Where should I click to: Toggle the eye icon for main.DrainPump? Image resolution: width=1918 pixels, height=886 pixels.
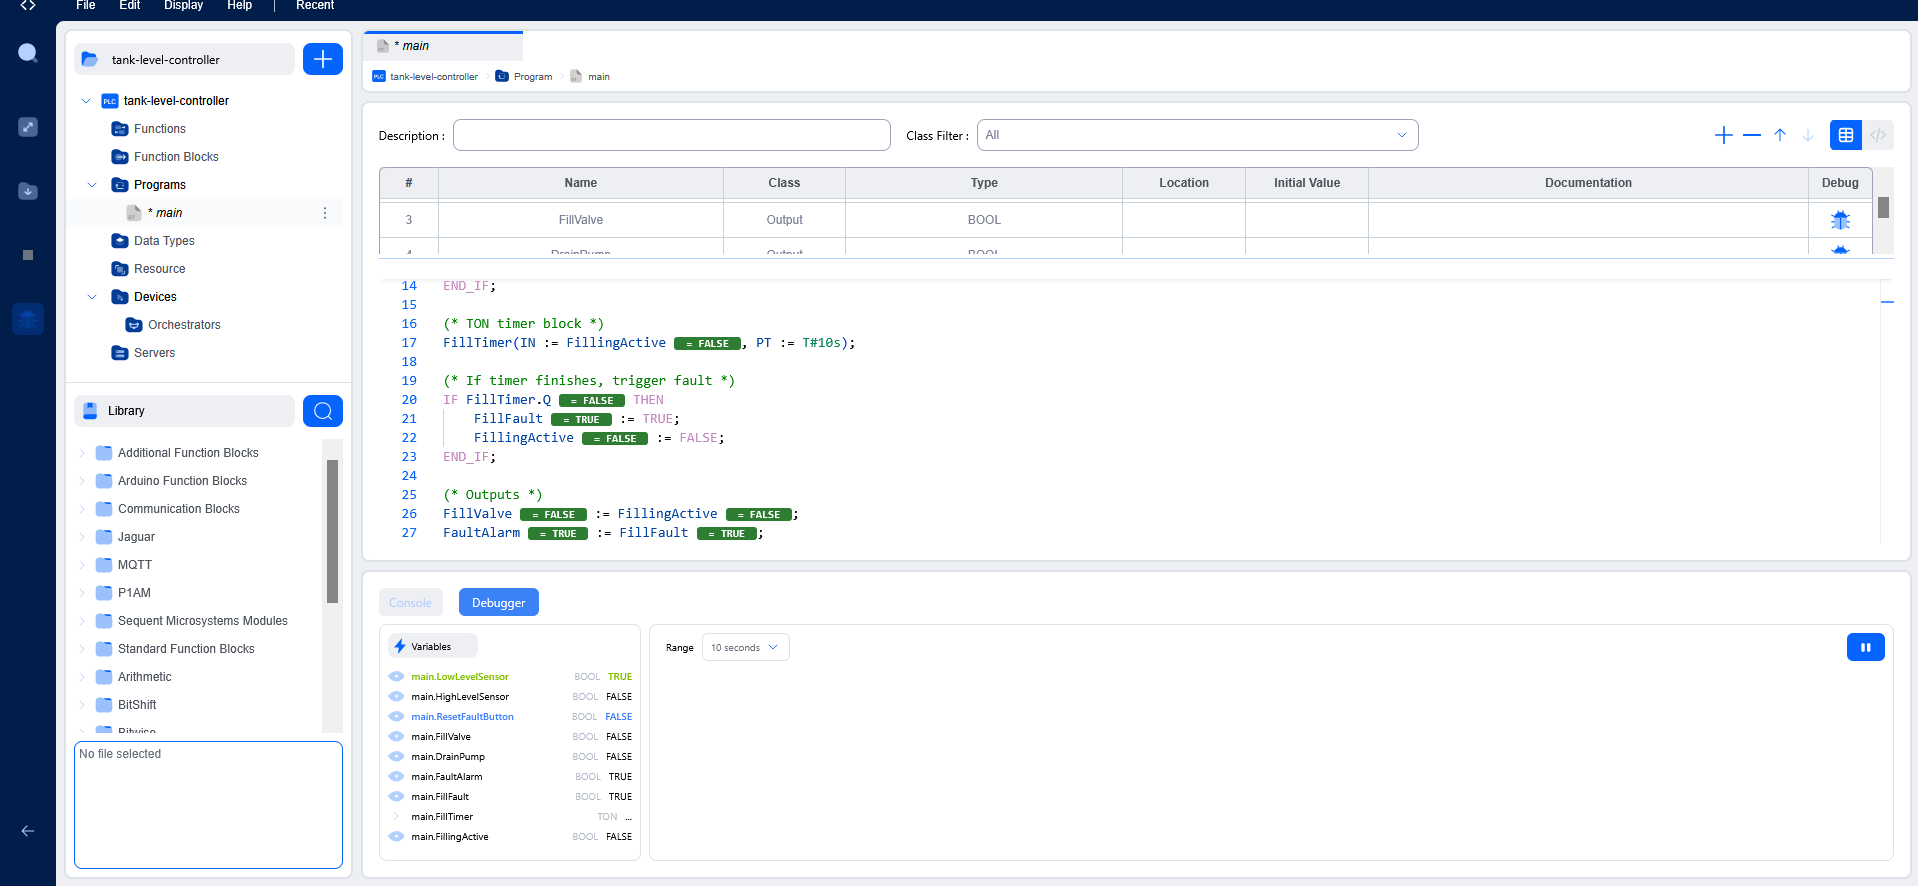coord(396,756)
